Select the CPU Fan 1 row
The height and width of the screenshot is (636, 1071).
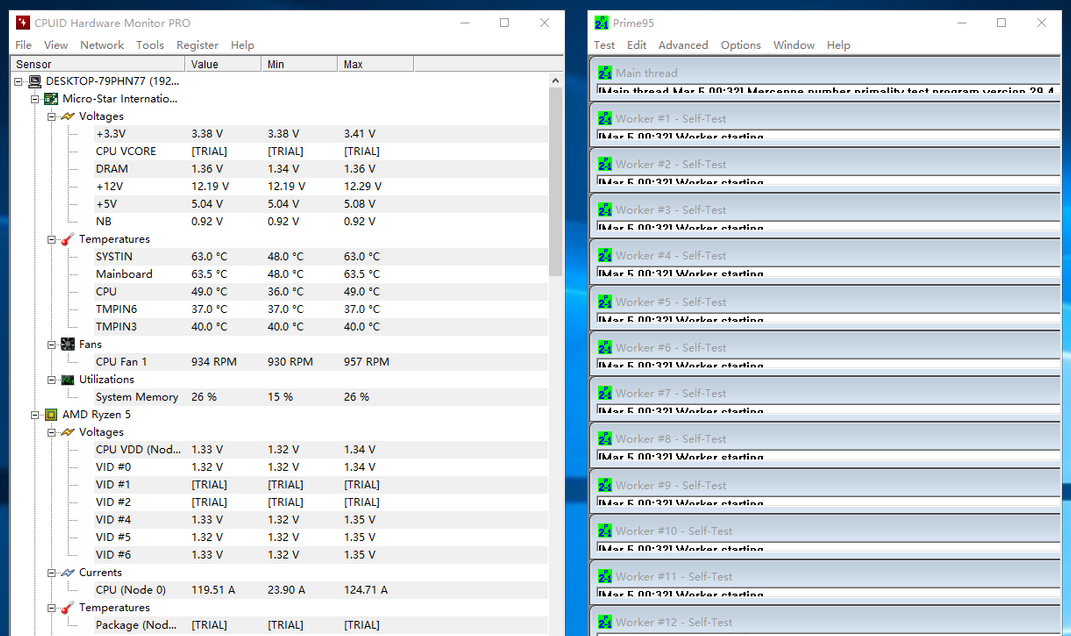coord(121,362)
